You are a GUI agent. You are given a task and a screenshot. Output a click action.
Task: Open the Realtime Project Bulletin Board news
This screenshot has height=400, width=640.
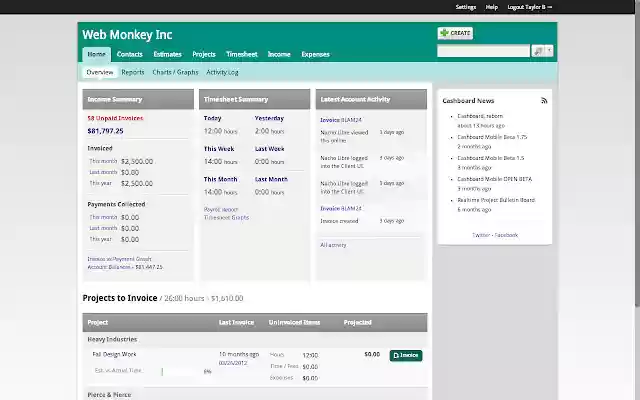[x=496, y=200]
